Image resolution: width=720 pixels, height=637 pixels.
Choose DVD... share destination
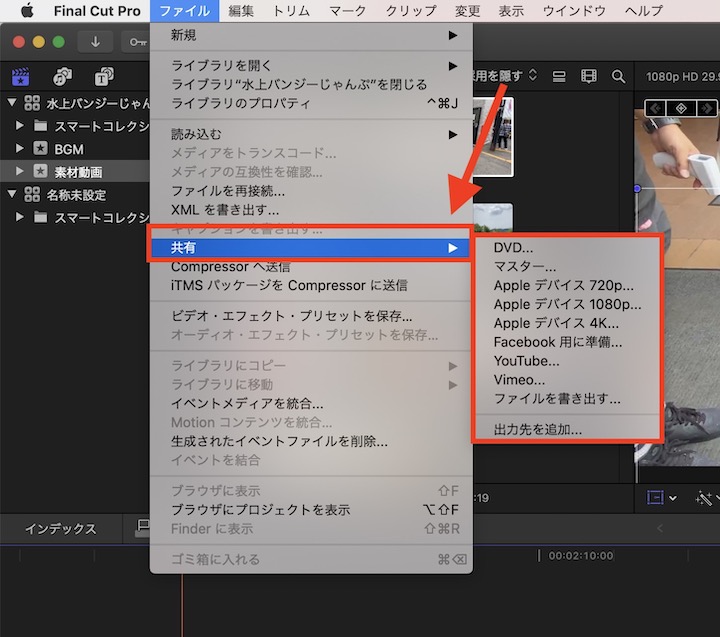pos(568,248)
